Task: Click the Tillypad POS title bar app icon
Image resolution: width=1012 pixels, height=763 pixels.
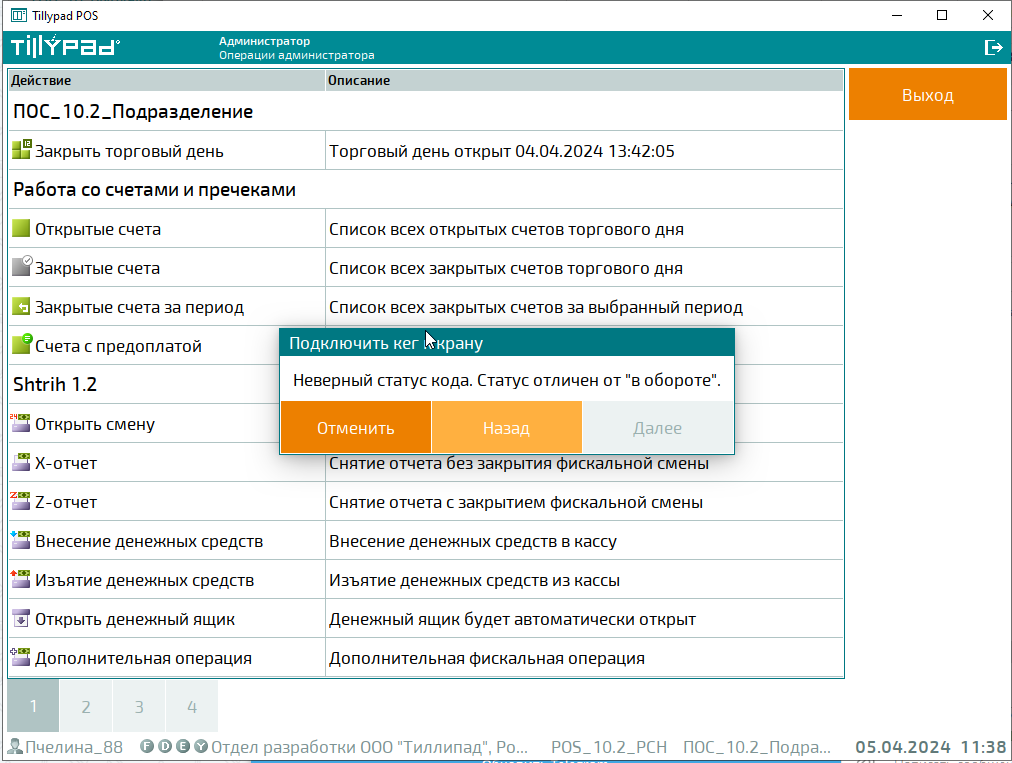Action: [19, 15]
